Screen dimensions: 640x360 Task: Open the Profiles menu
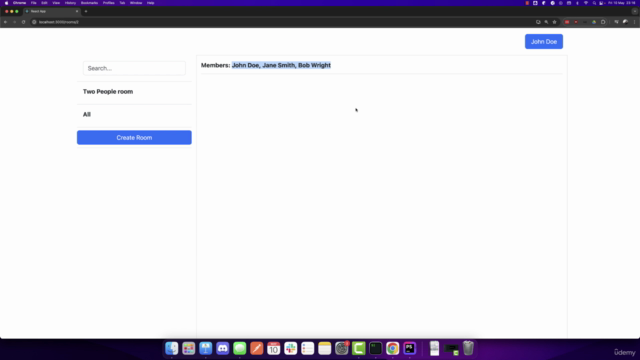[x=109, y=3]
